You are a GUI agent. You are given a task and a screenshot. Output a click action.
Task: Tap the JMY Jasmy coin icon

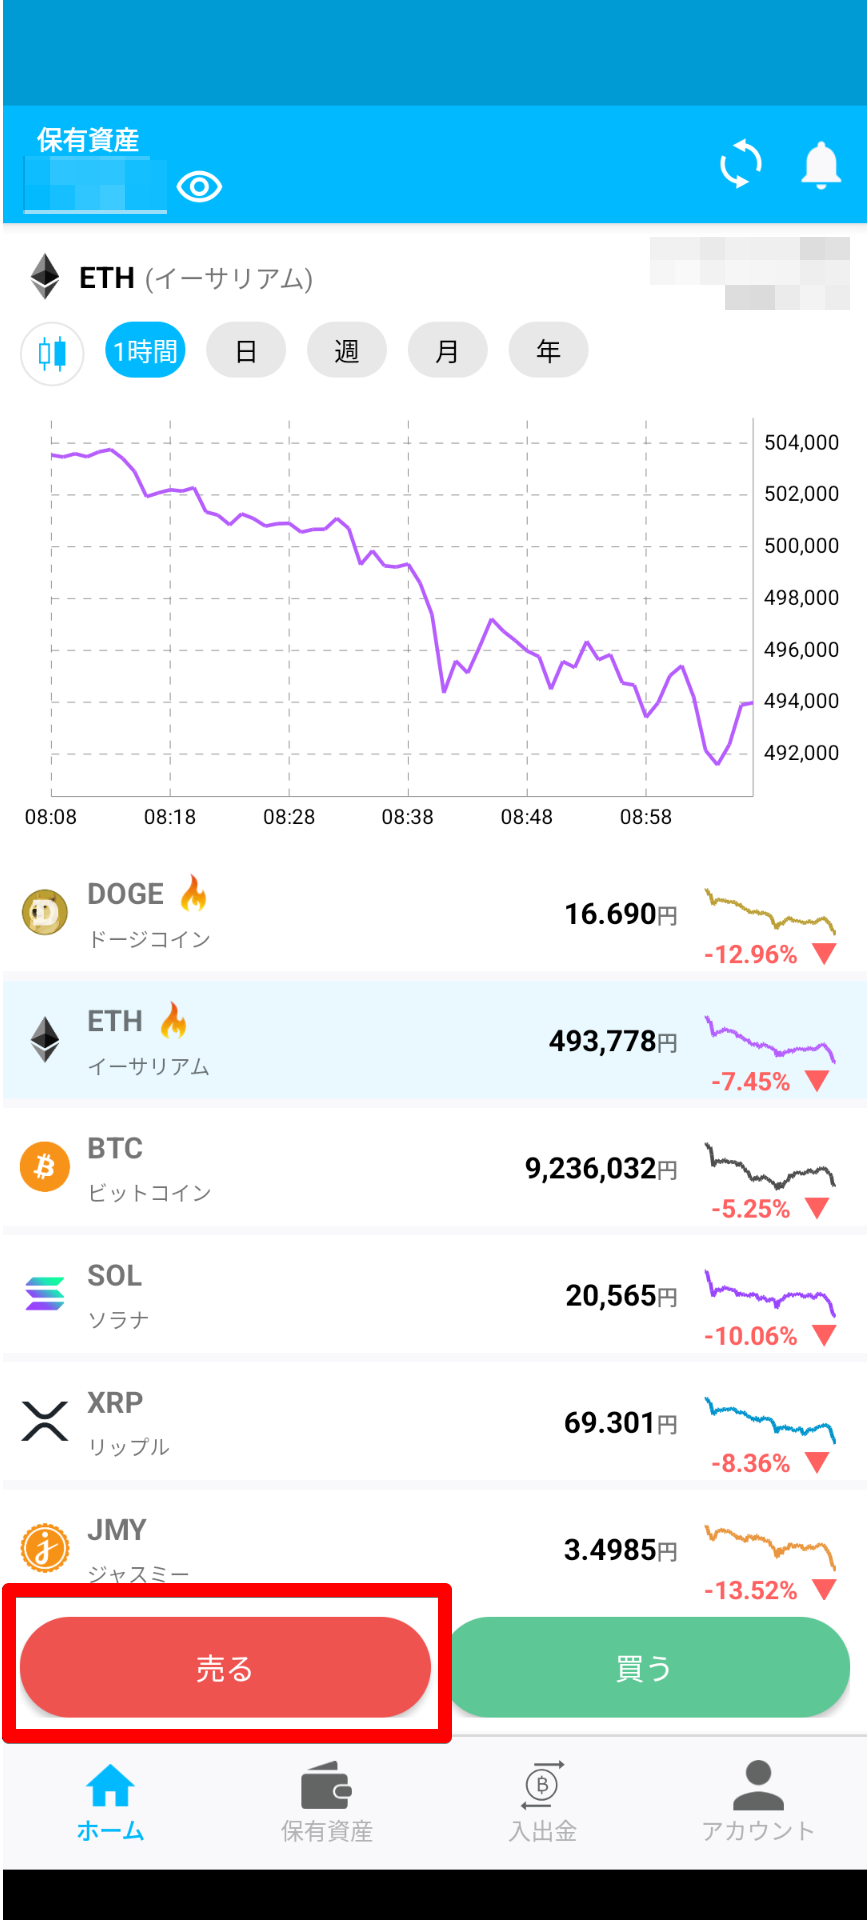coord(45,1548)
